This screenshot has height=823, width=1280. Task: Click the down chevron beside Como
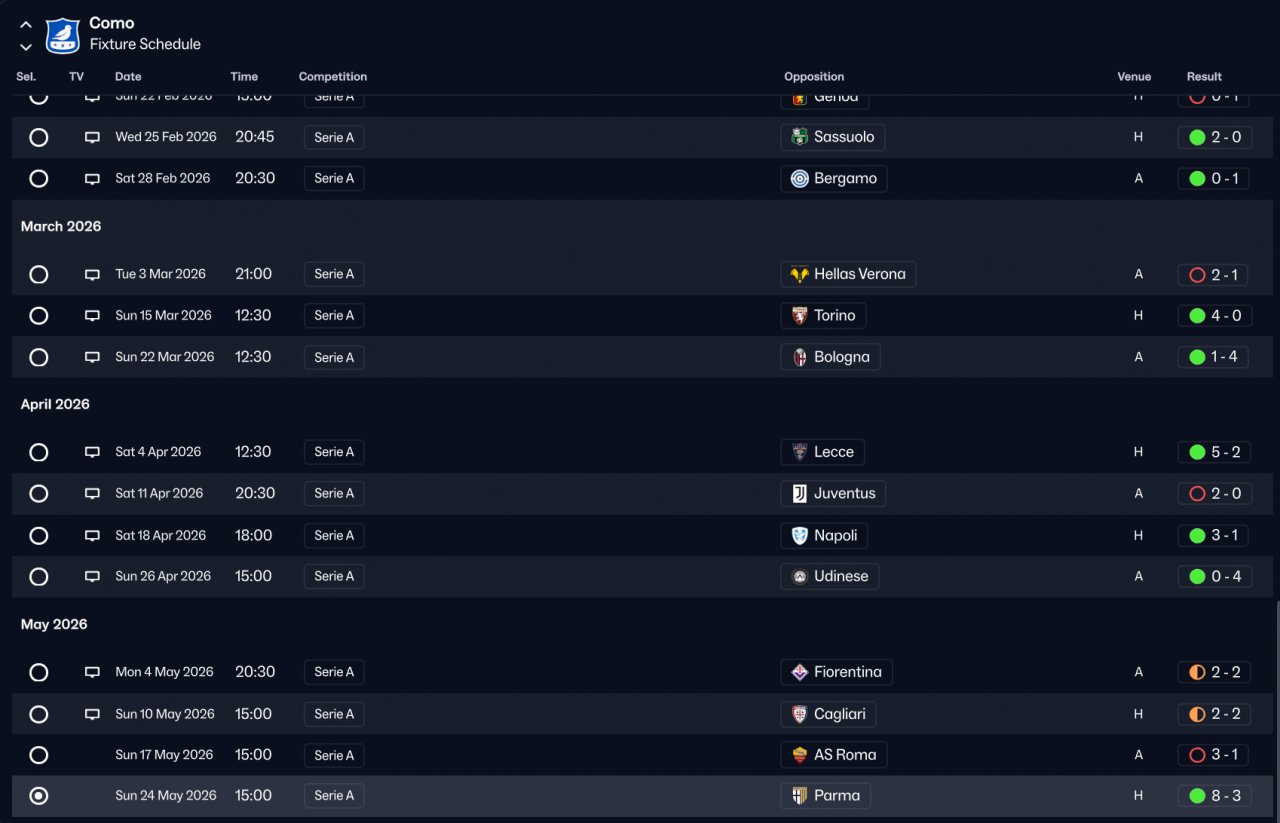click(x=26, y=47)
